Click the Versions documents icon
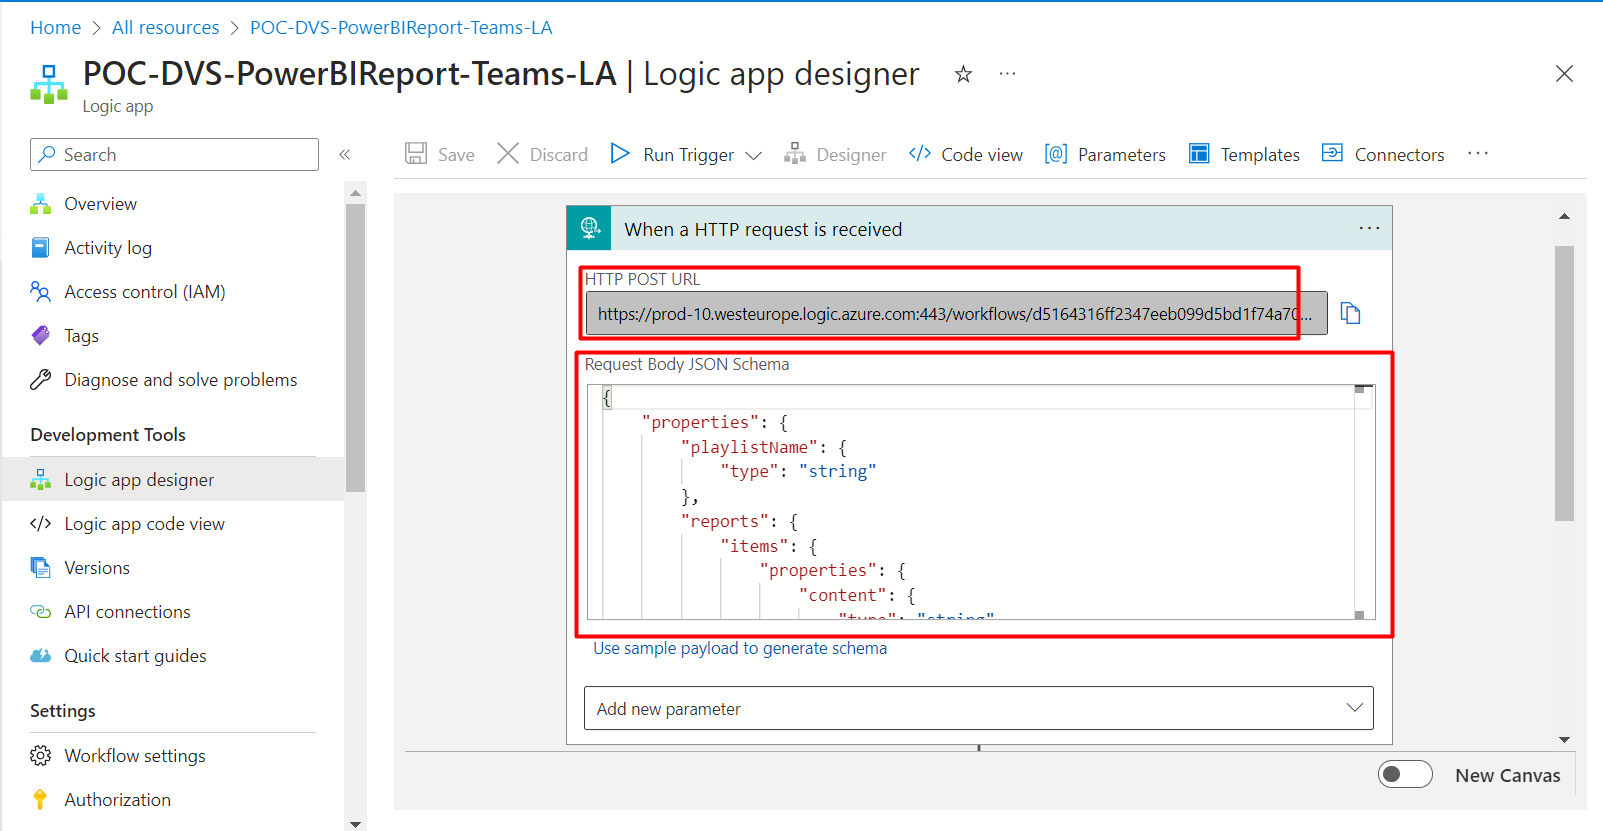The image size is (1603, 831). 40,567
